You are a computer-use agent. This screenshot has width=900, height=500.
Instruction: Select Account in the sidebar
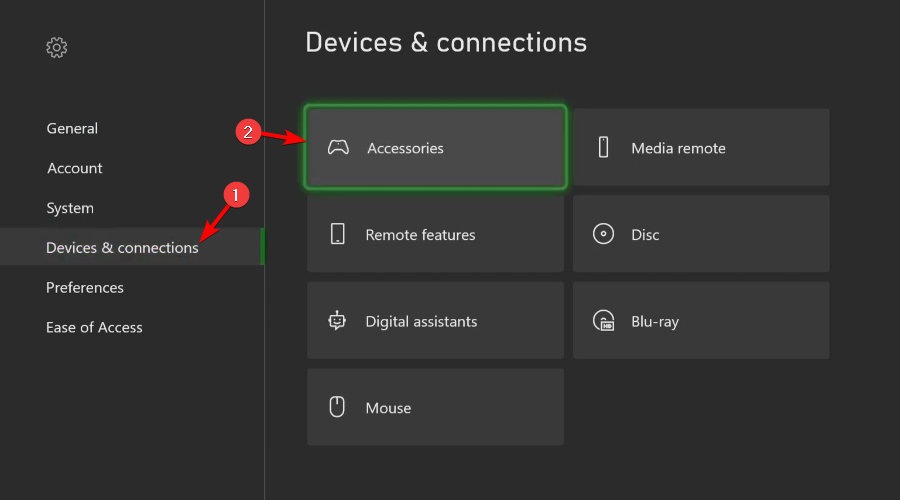coord(75,168)
